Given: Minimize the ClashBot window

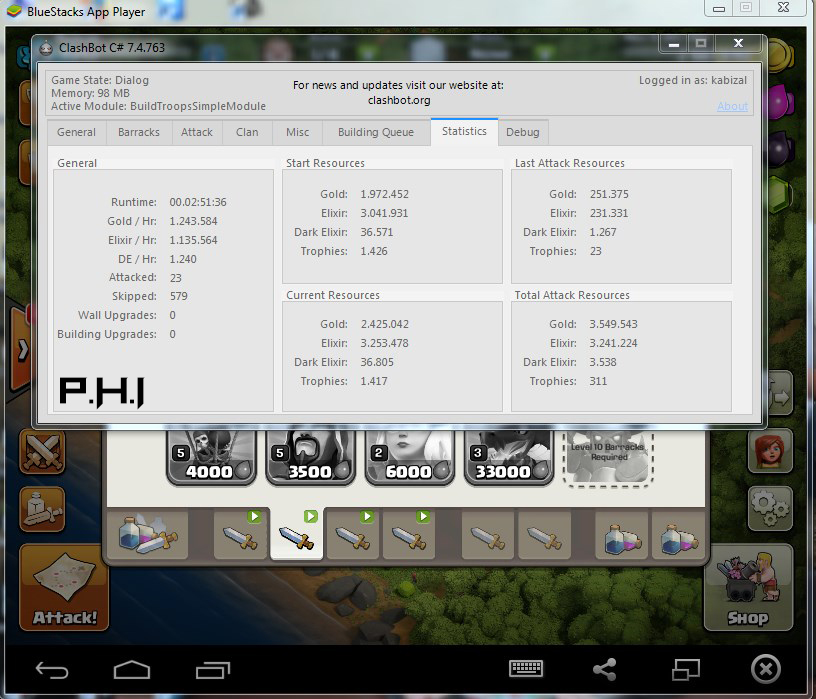Looking at the screenshot, I should click(674, 43).
